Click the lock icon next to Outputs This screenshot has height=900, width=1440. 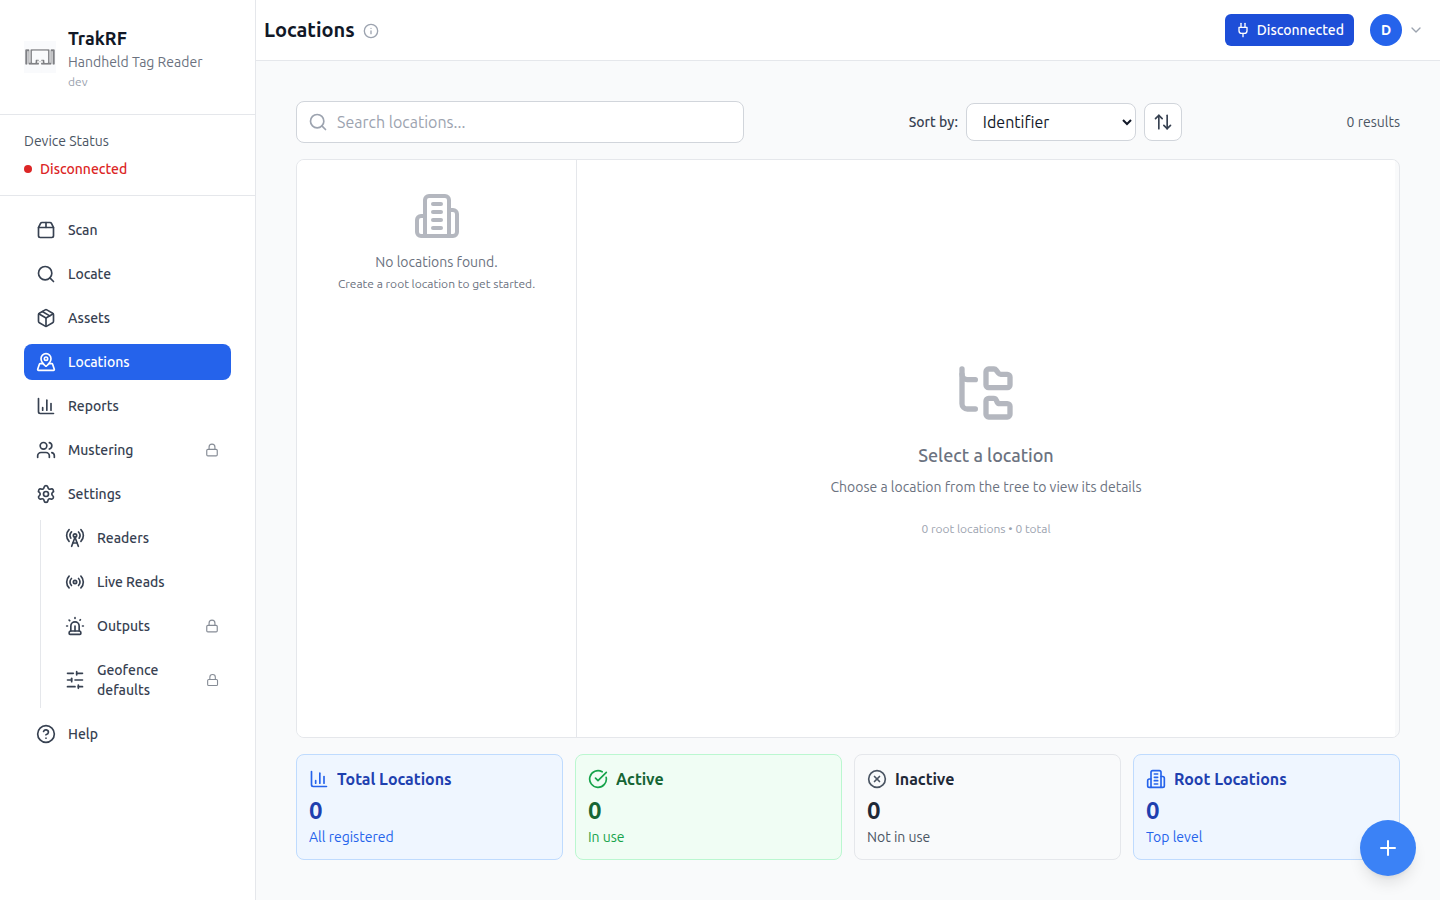(212, 626)
